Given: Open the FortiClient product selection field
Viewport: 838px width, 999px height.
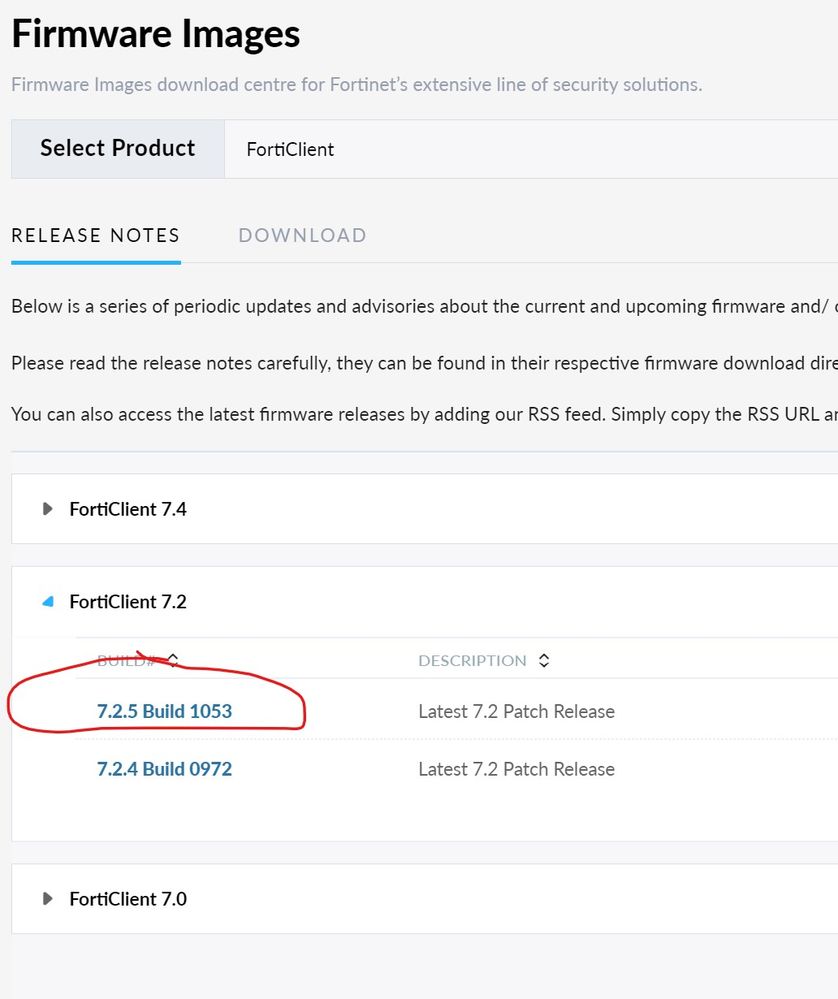Looking at the screenshot, I should point(530,149).
